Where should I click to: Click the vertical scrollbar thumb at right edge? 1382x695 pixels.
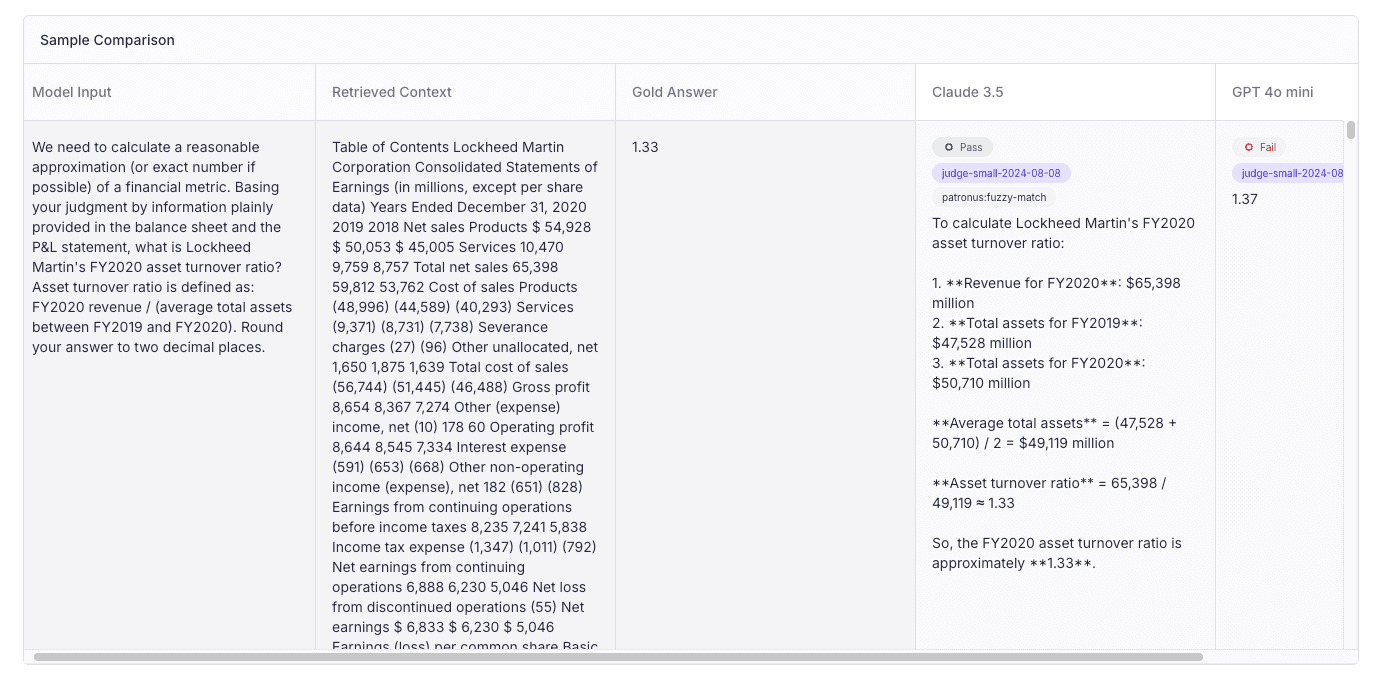pos(1351,130)
